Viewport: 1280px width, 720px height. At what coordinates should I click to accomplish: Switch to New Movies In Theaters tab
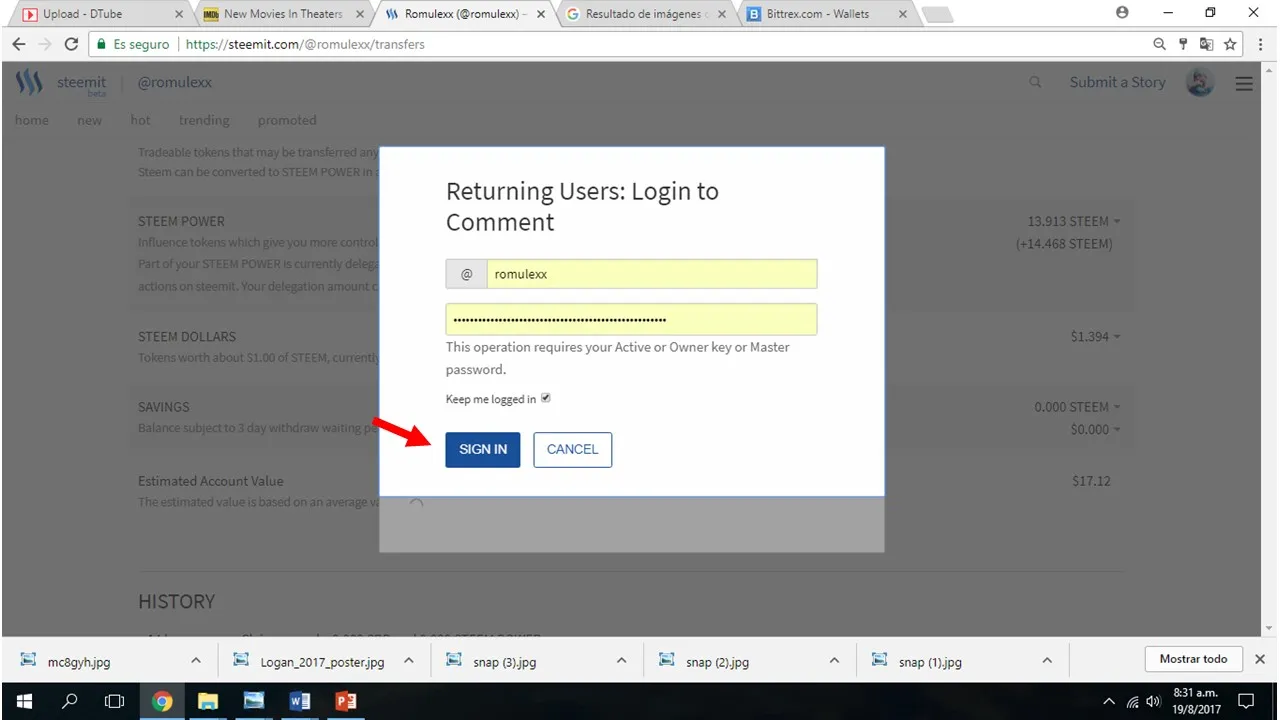coord(283,14)
